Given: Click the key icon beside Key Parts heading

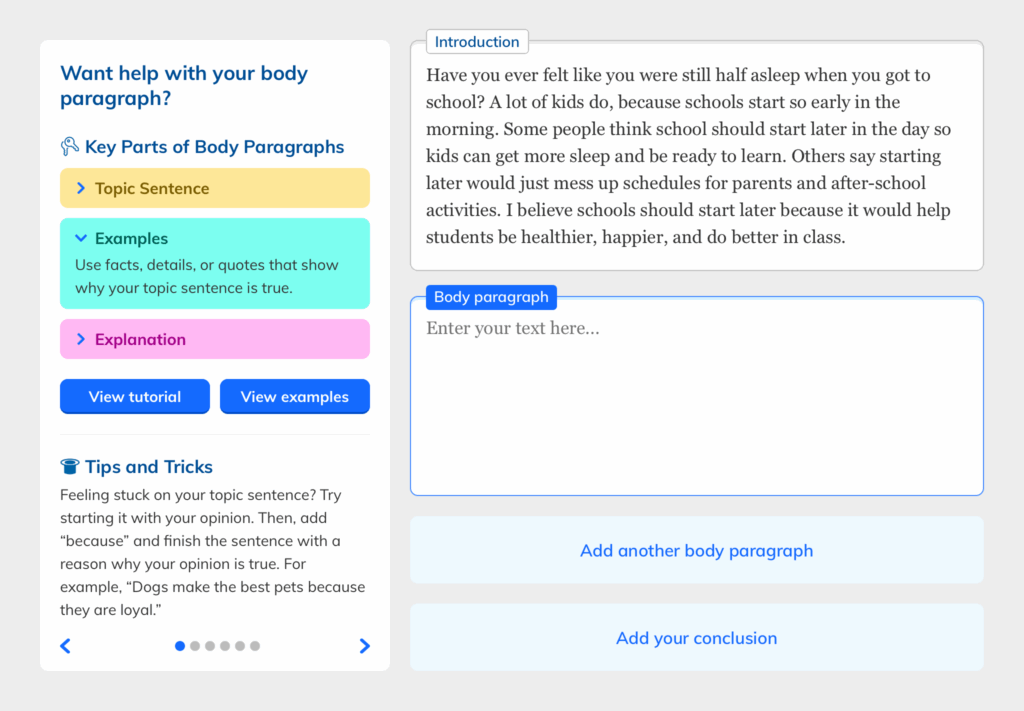Looking at the screenshot, I should point(70,147).
